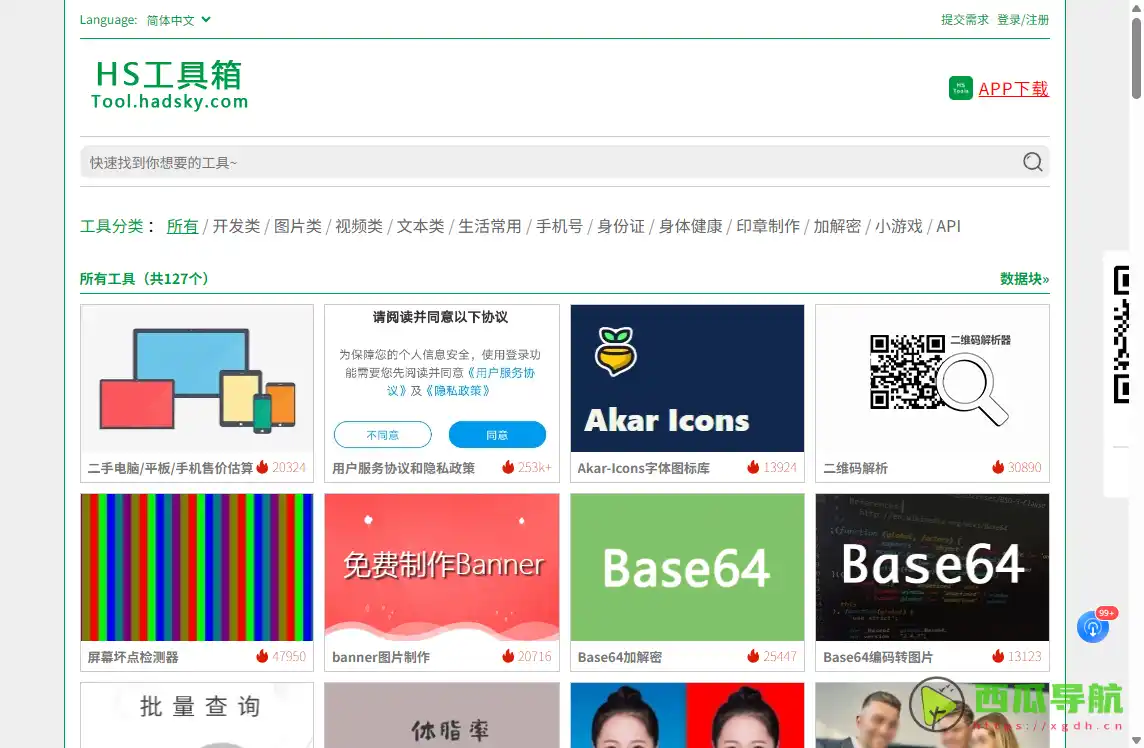Screen dimensions: 1144x748
Task: Open the 免费制作Banner thumbnail
Action: (442, 568)
